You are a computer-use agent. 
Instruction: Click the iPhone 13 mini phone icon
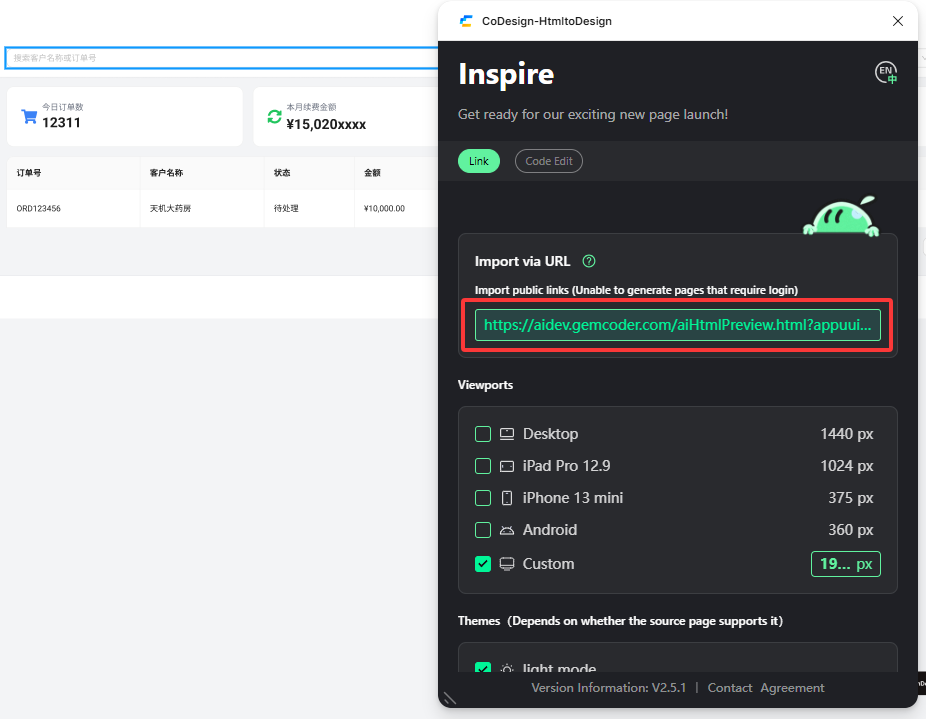[x=507, y=498]
